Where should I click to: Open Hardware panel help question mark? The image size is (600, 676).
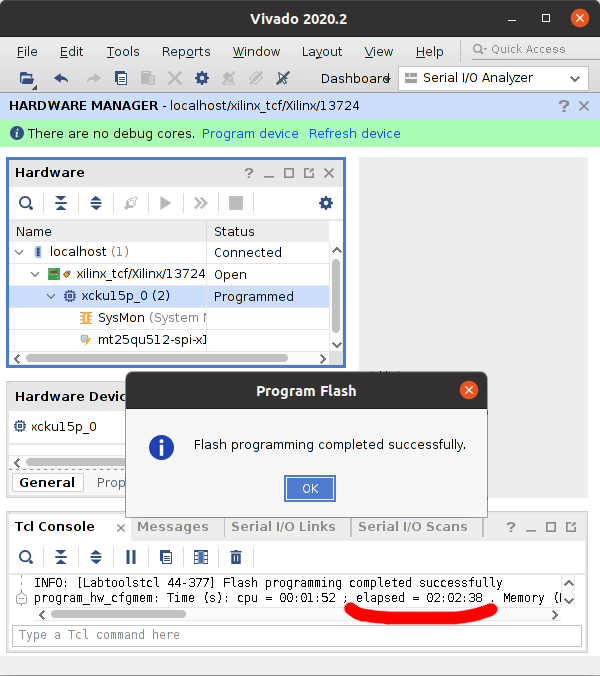coord(249,173)
